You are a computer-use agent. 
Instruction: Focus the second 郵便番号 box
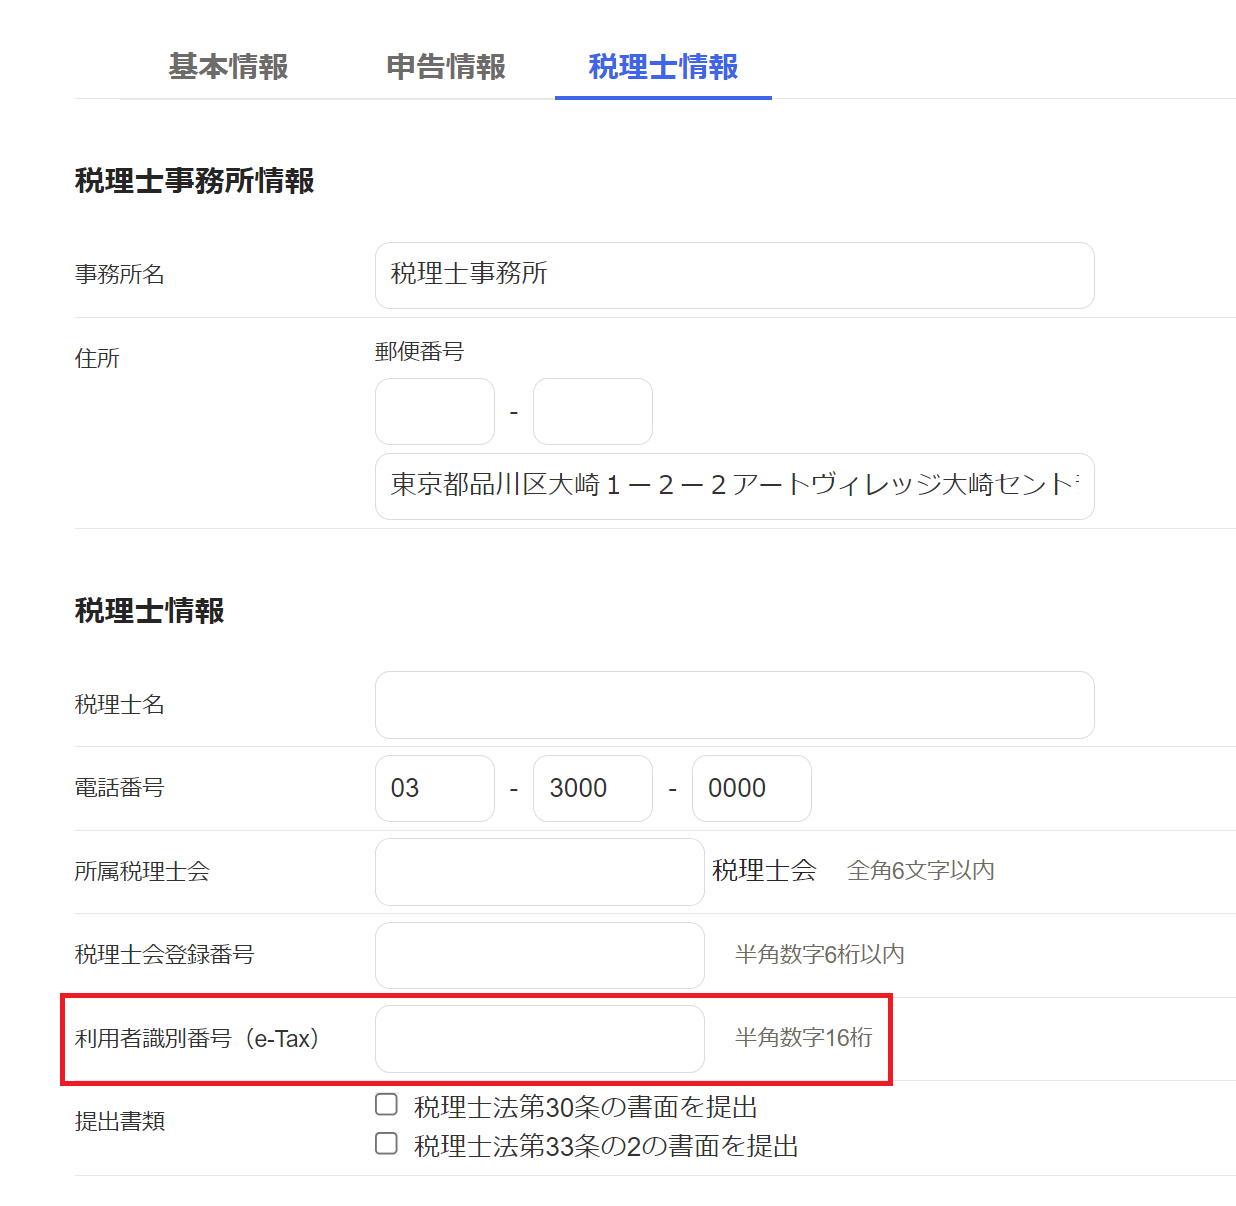point(592,411)
